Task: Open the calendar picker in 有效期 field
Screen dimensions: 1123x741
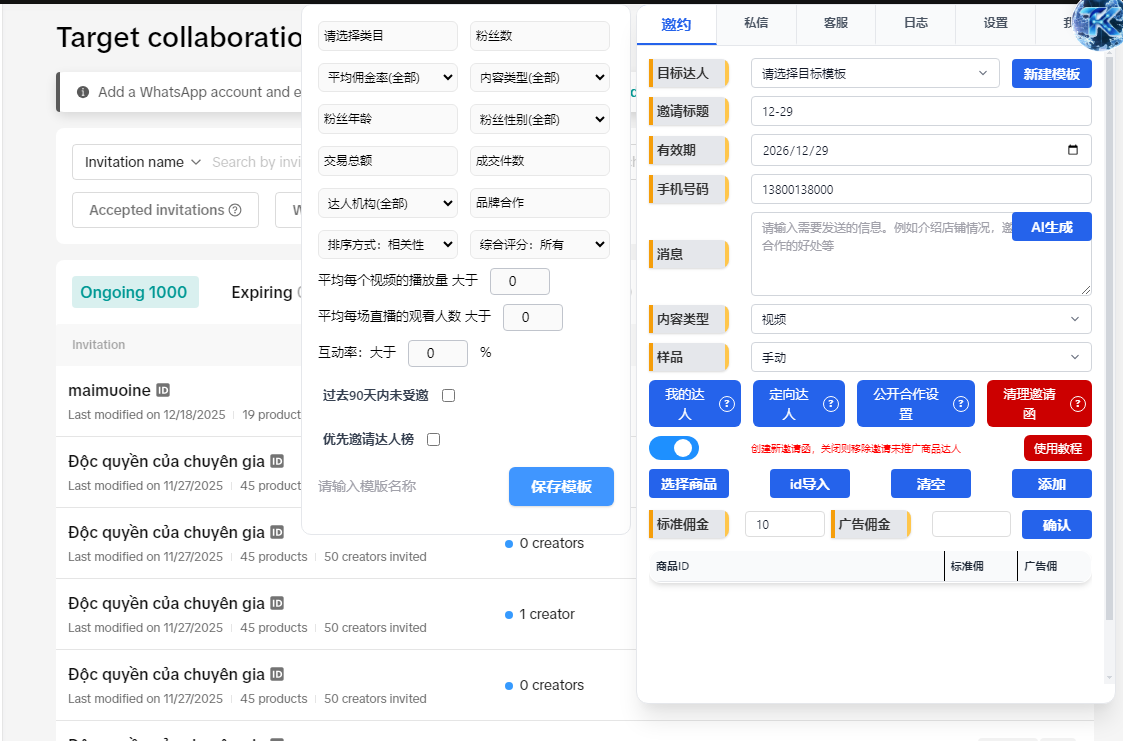Action: point(1073,150)
